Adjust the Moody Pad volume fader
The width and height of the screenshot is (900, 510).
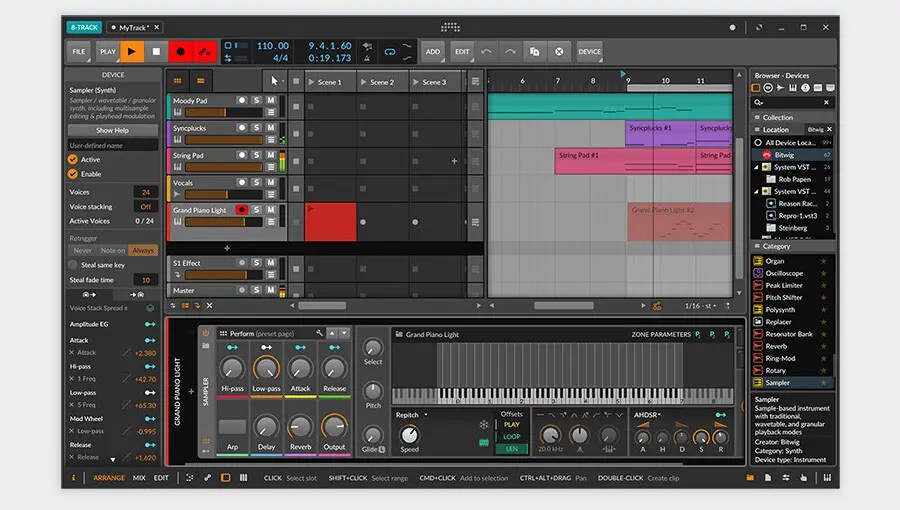(223, 112)
